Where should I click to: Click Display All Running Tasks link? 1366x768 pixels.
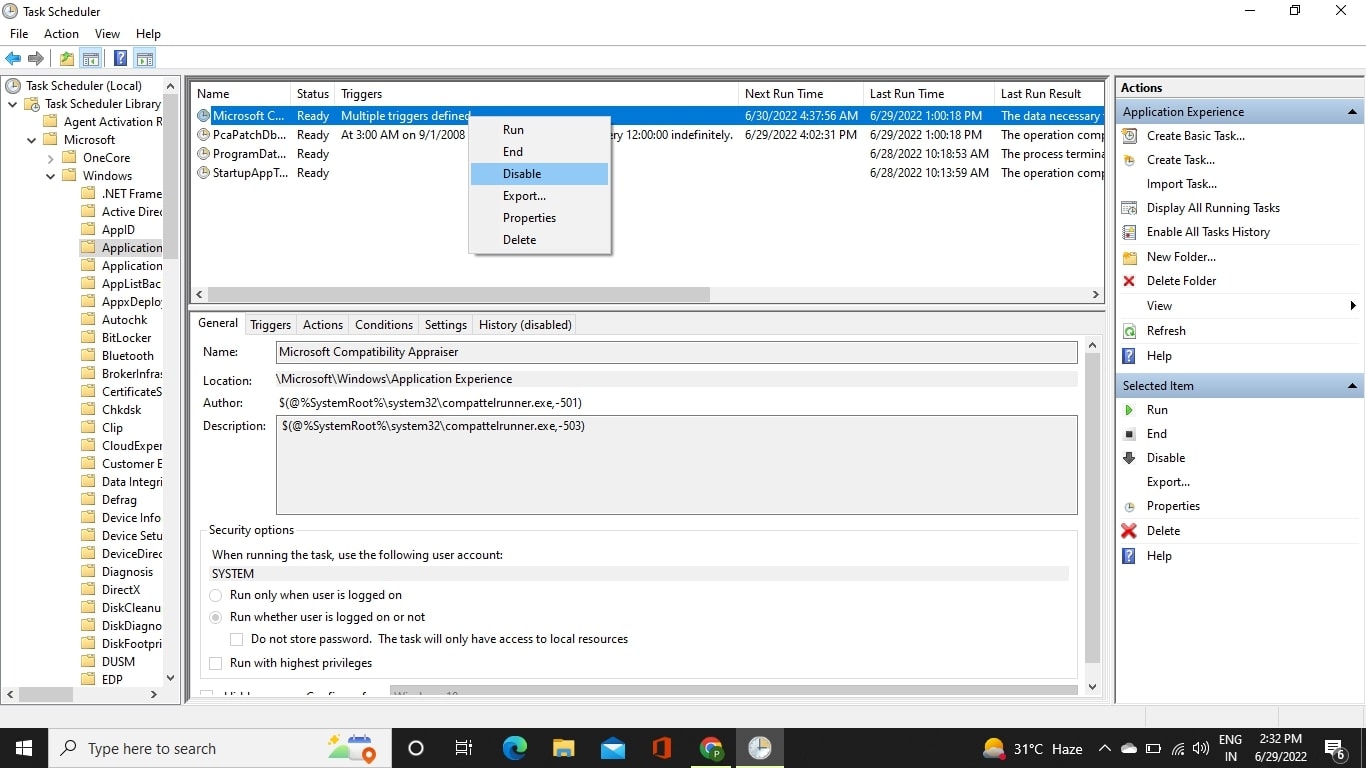point(1213,208)
